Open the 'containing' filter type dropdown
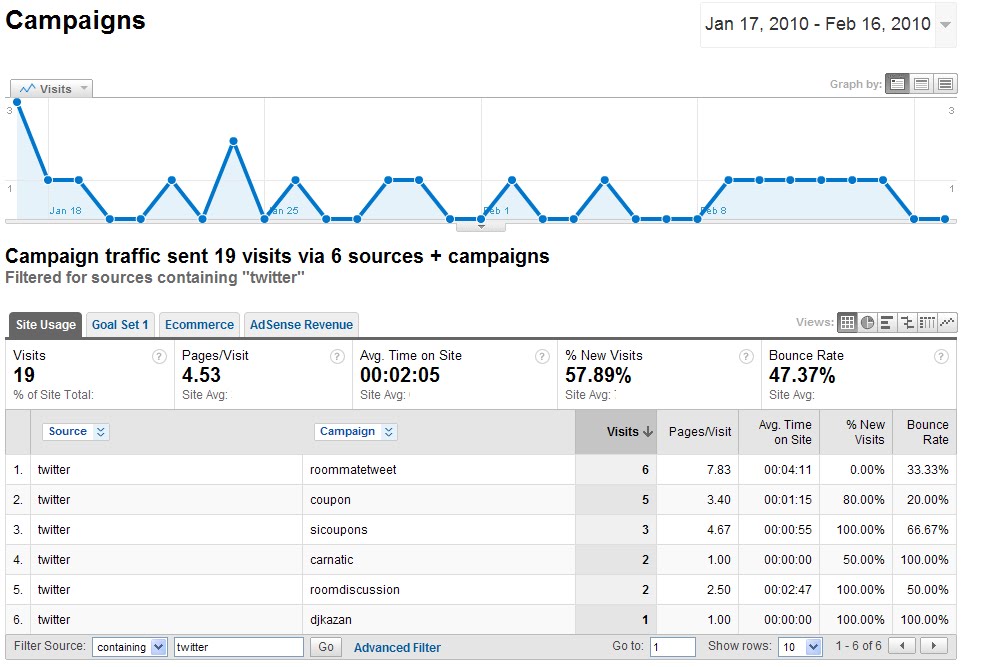This screenshot has width=1004, height=667. (x=129, y=647)
